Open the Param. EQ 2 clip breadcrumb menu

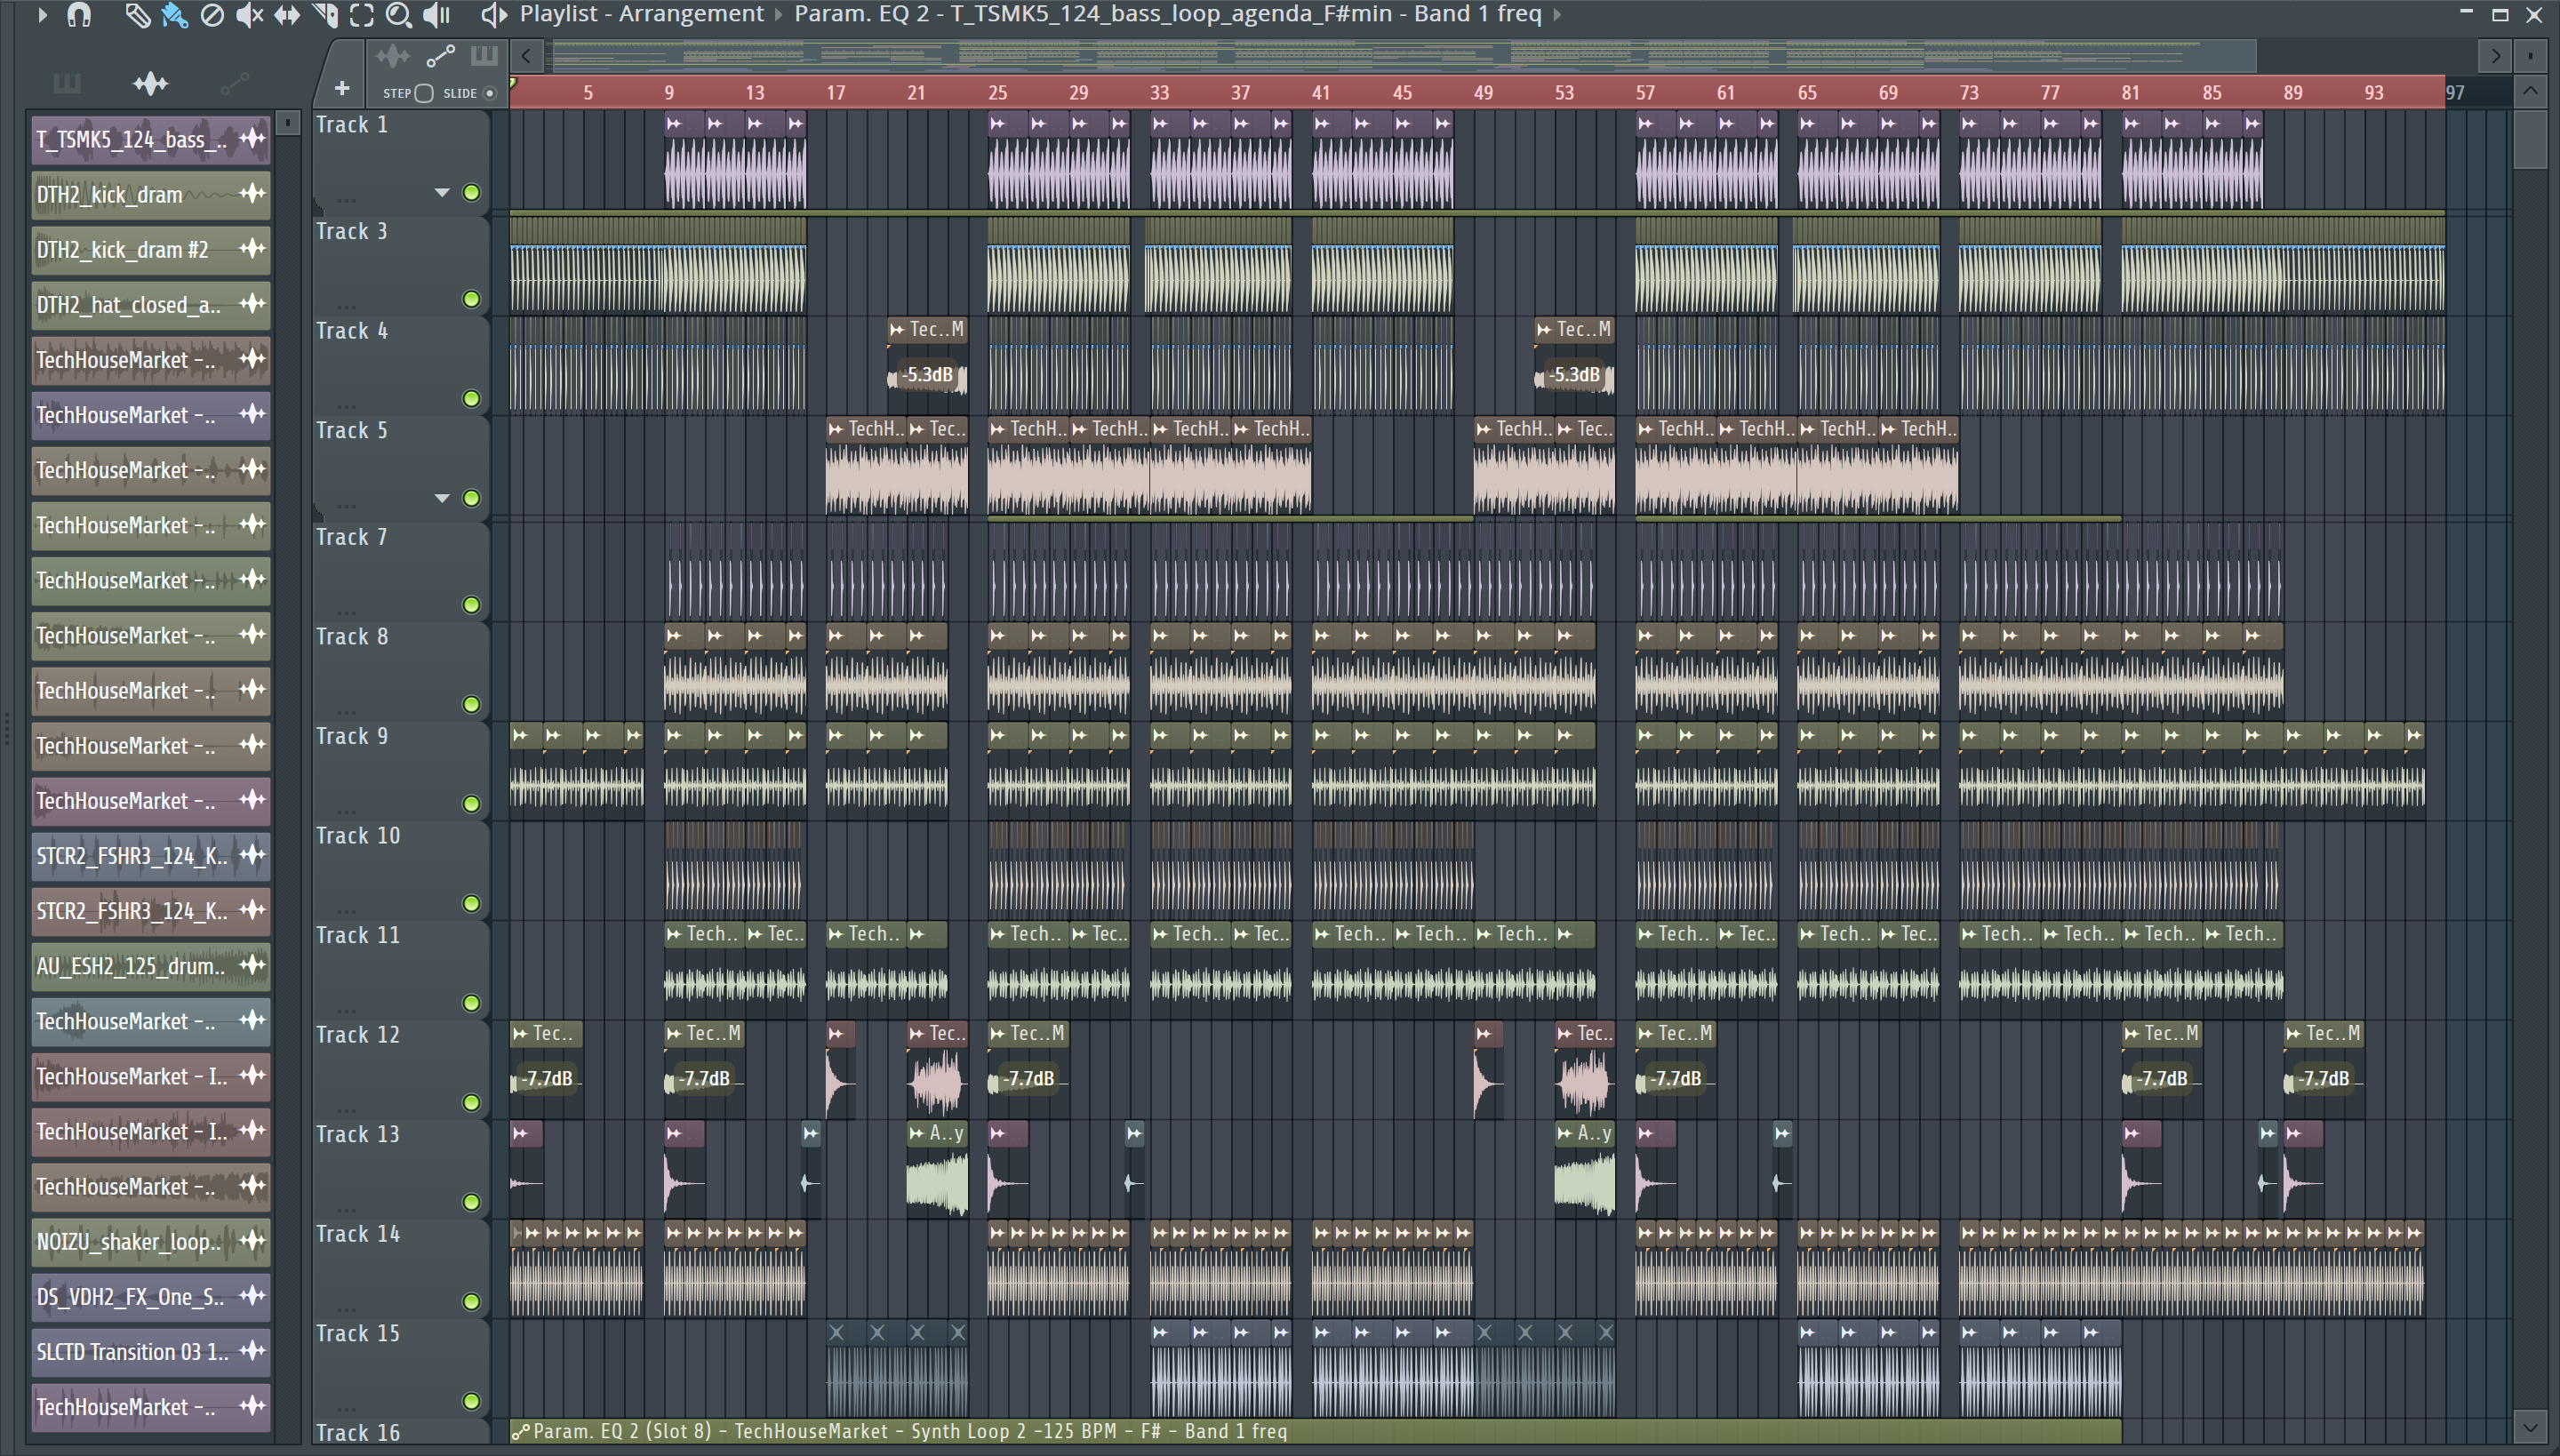[1168, 14]
